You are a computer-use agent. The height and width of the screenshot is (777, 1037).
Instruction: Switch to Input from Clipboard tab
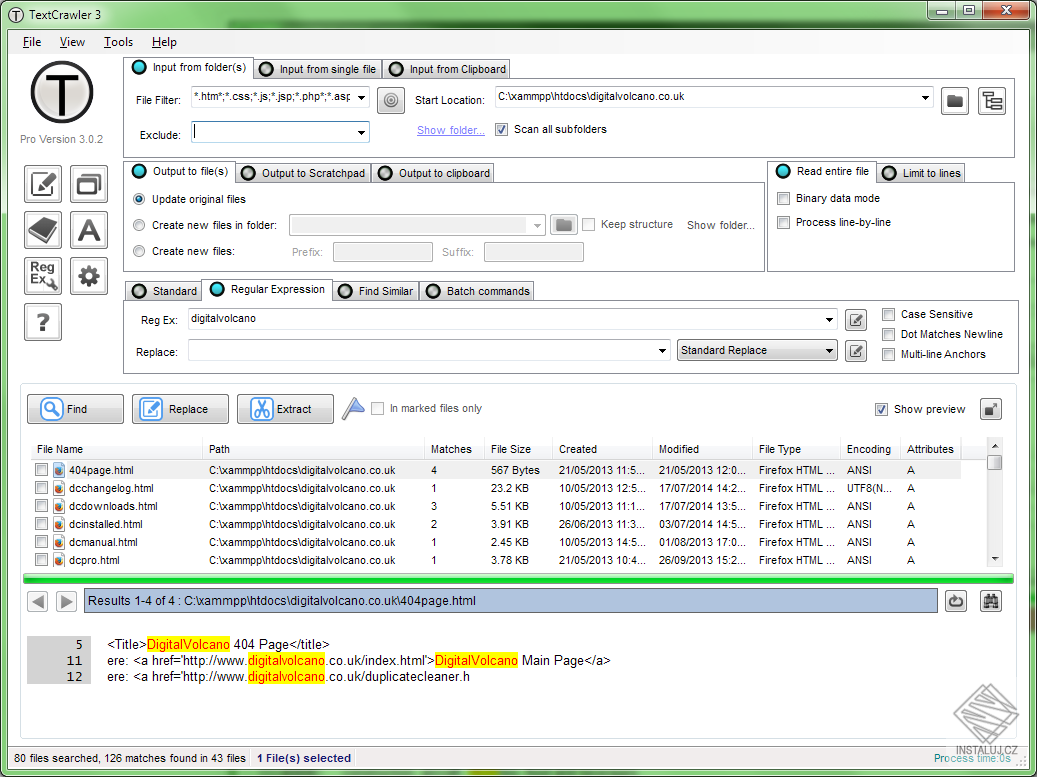[448, 69]
